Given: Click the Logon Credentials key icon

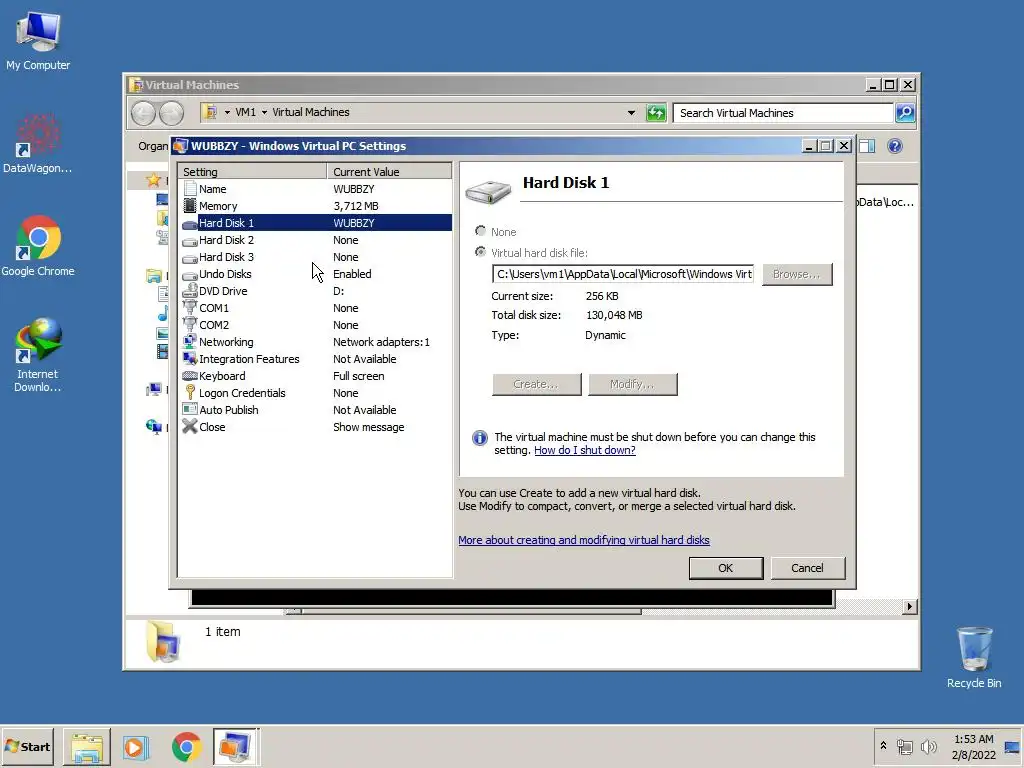Looking at the screenshot, I should click(189, 392).
